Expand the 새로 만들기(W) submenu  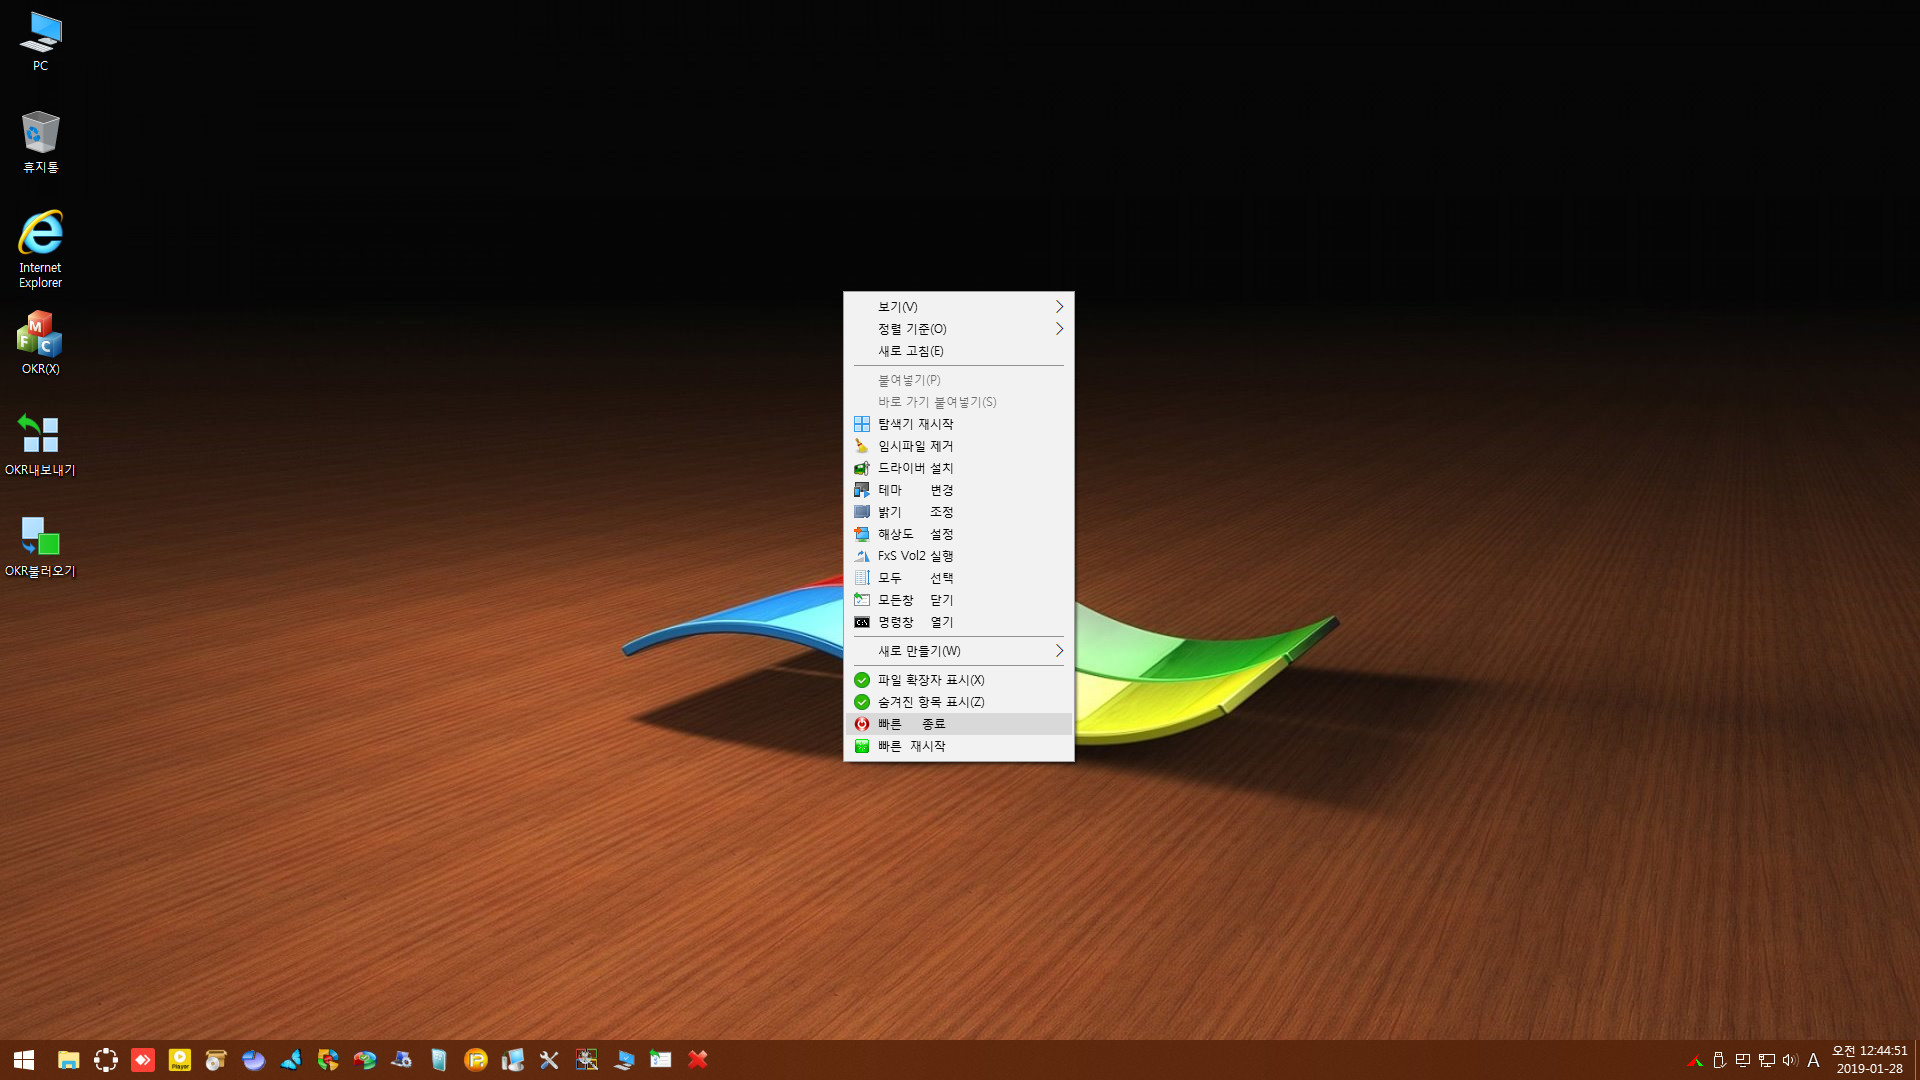point(958,651)
